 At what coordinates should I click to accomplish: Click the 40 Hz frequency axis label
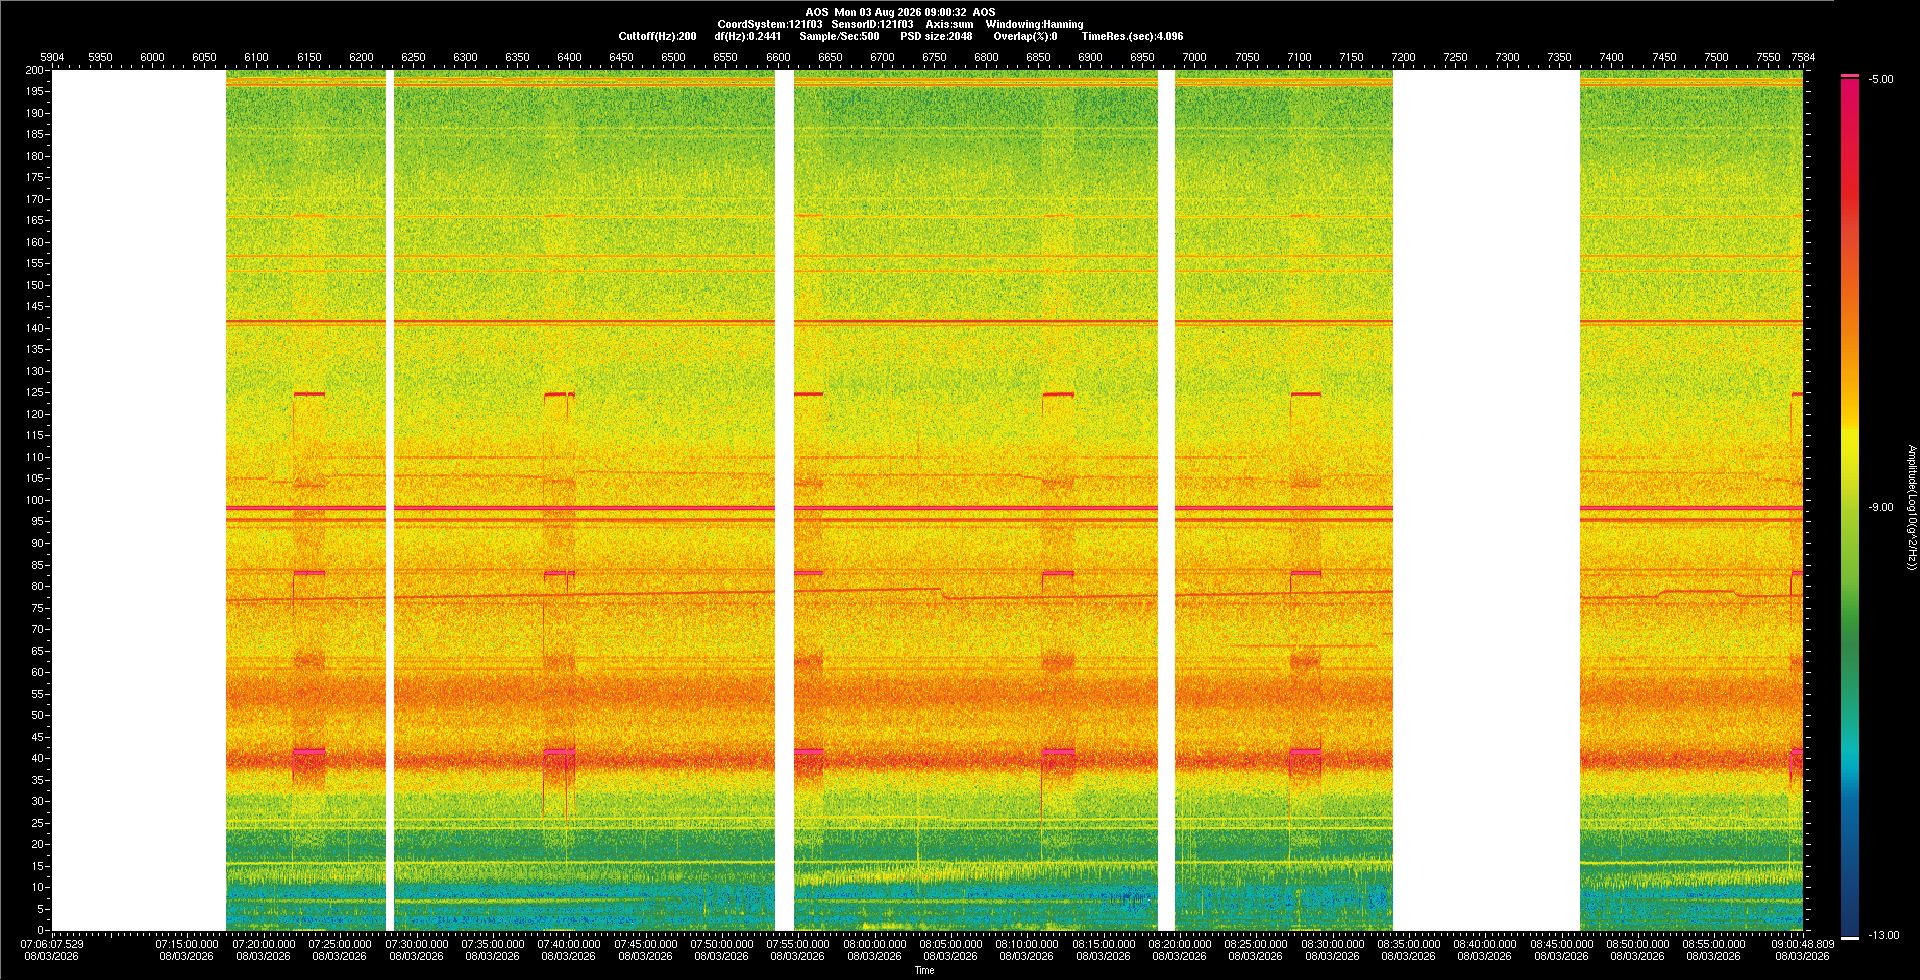coord(38,758)
